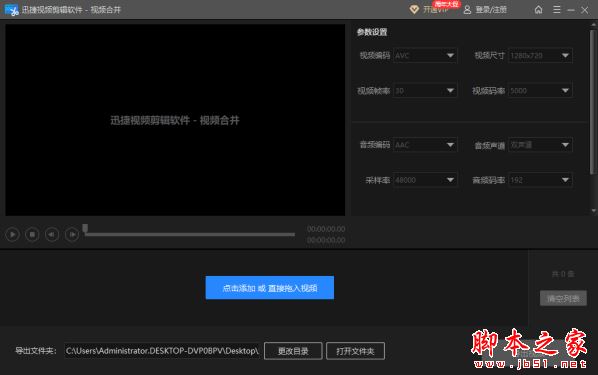Click the 打开文件夹 button
This screenshot has height=375, width=598.
[355, 351]
